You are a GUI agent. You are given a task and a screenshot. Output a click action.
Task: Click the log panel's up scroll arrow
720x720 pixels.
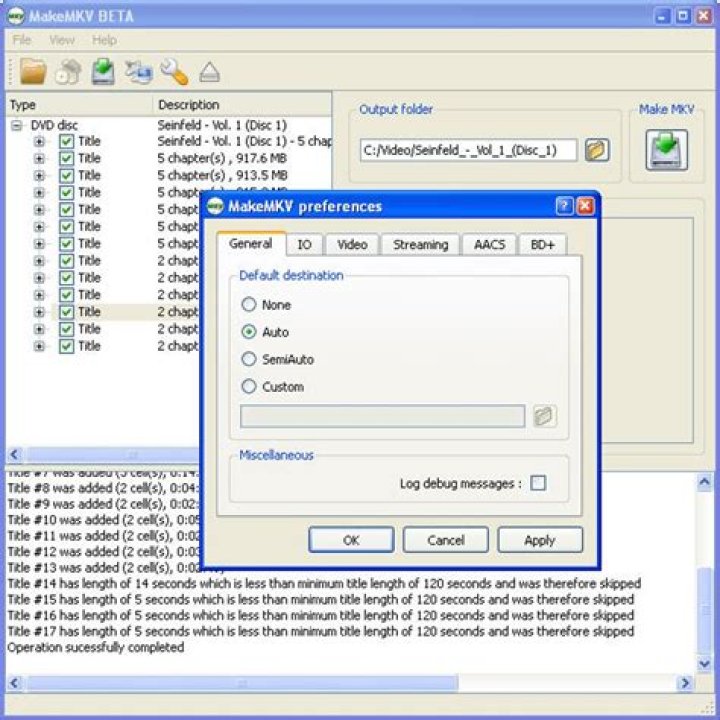point(704,482)
